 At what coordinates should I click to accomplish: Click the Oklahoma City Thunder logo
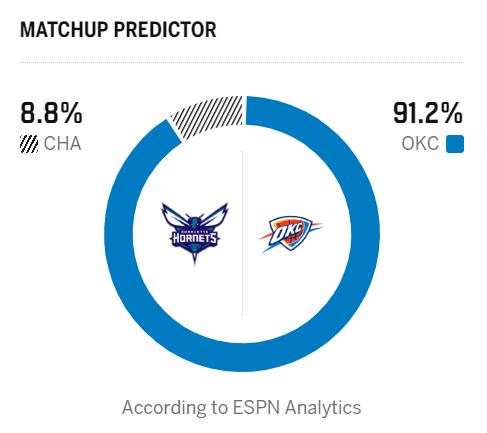[290, 234]
